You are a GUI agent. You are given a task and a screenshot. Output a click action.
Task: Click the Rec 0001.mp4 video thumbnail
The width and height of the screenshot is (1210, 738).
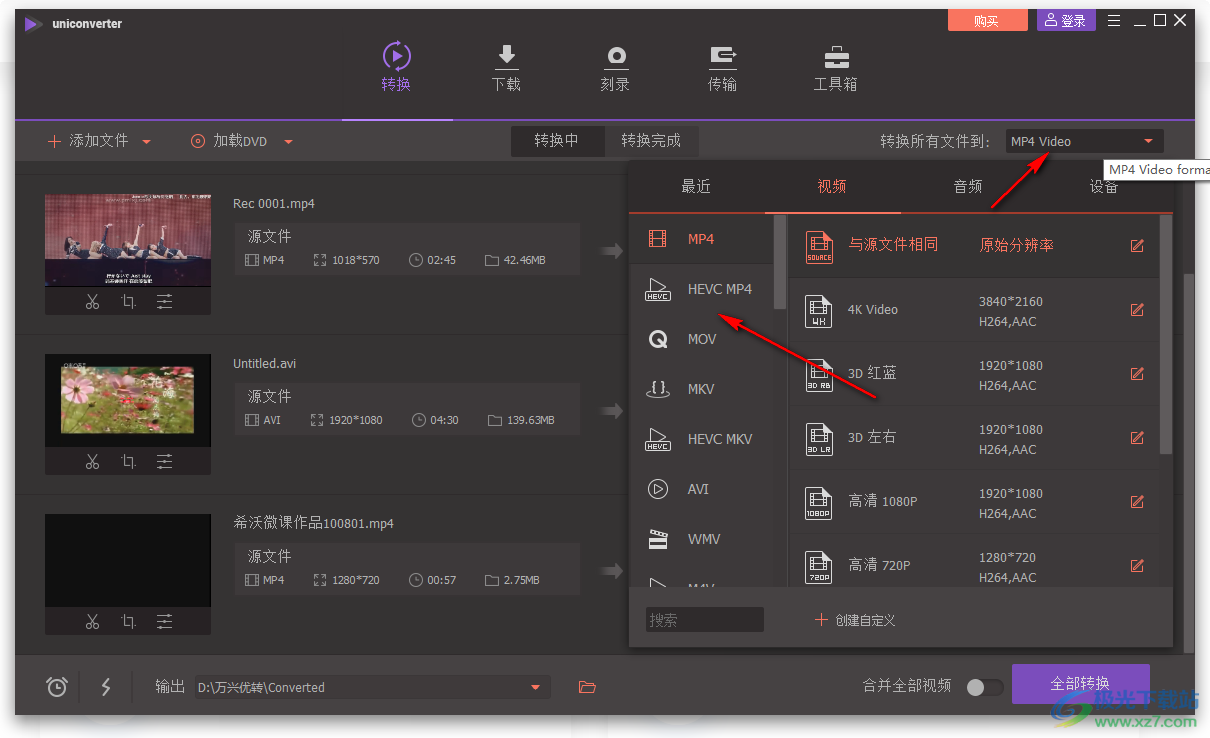128,240
